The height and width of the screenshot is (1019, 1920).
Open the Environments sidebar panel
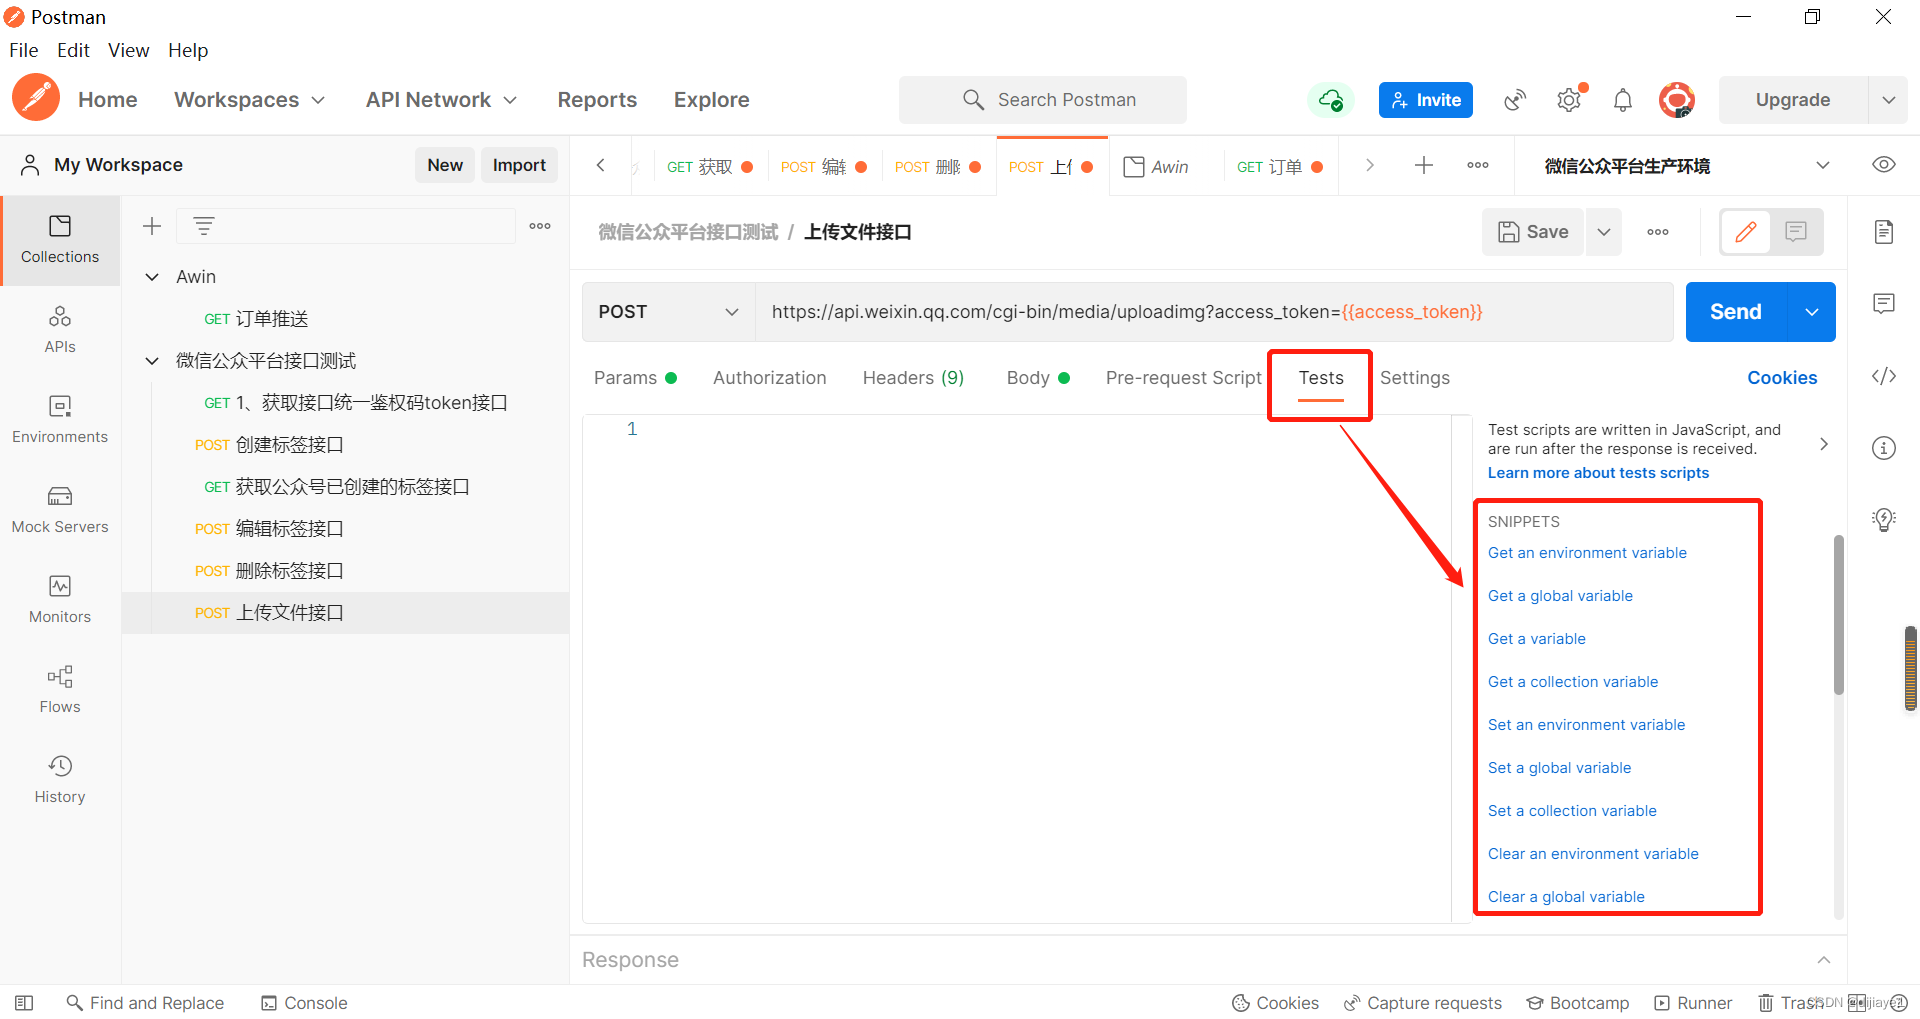60,420
